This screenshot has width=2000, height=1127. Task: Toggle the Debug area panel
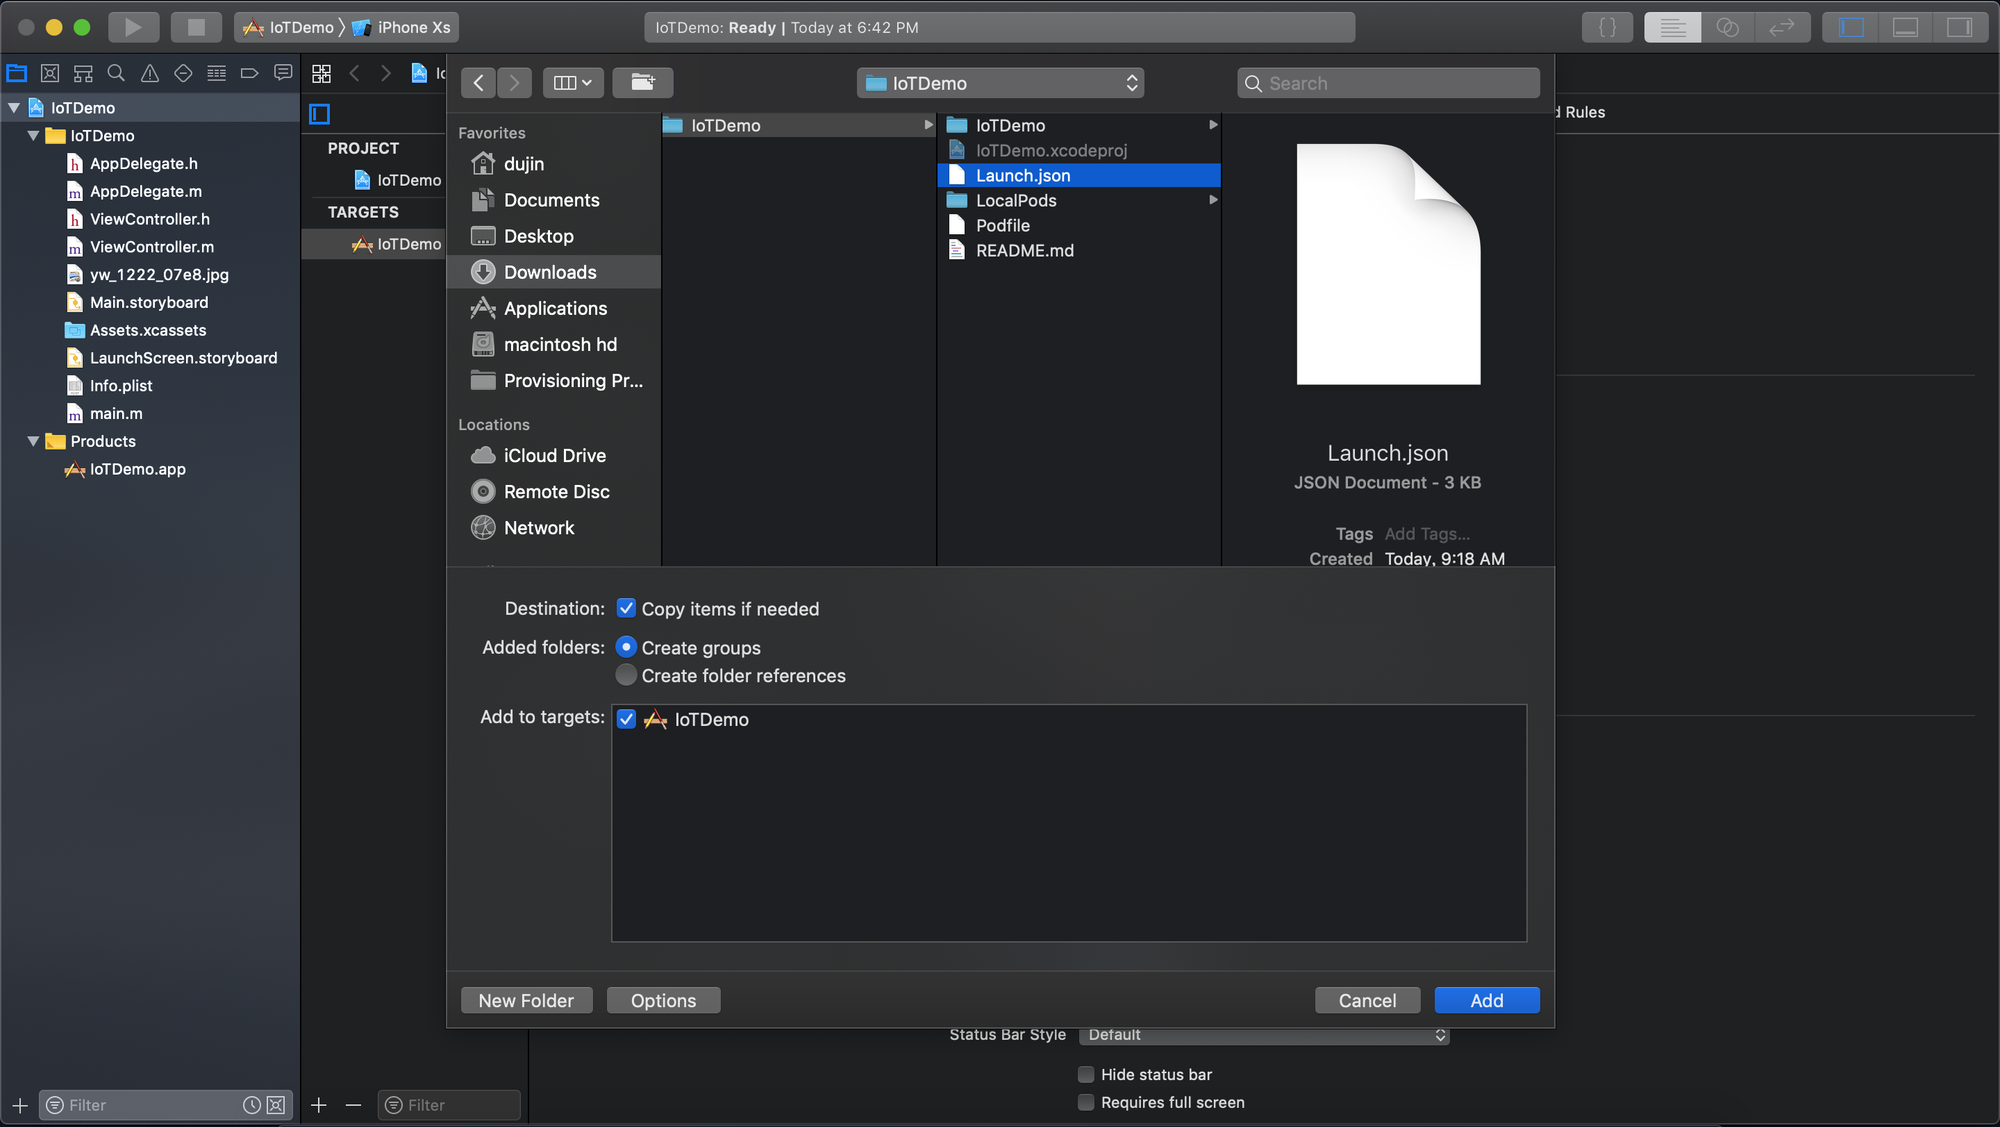click(x=1905, y=27)
